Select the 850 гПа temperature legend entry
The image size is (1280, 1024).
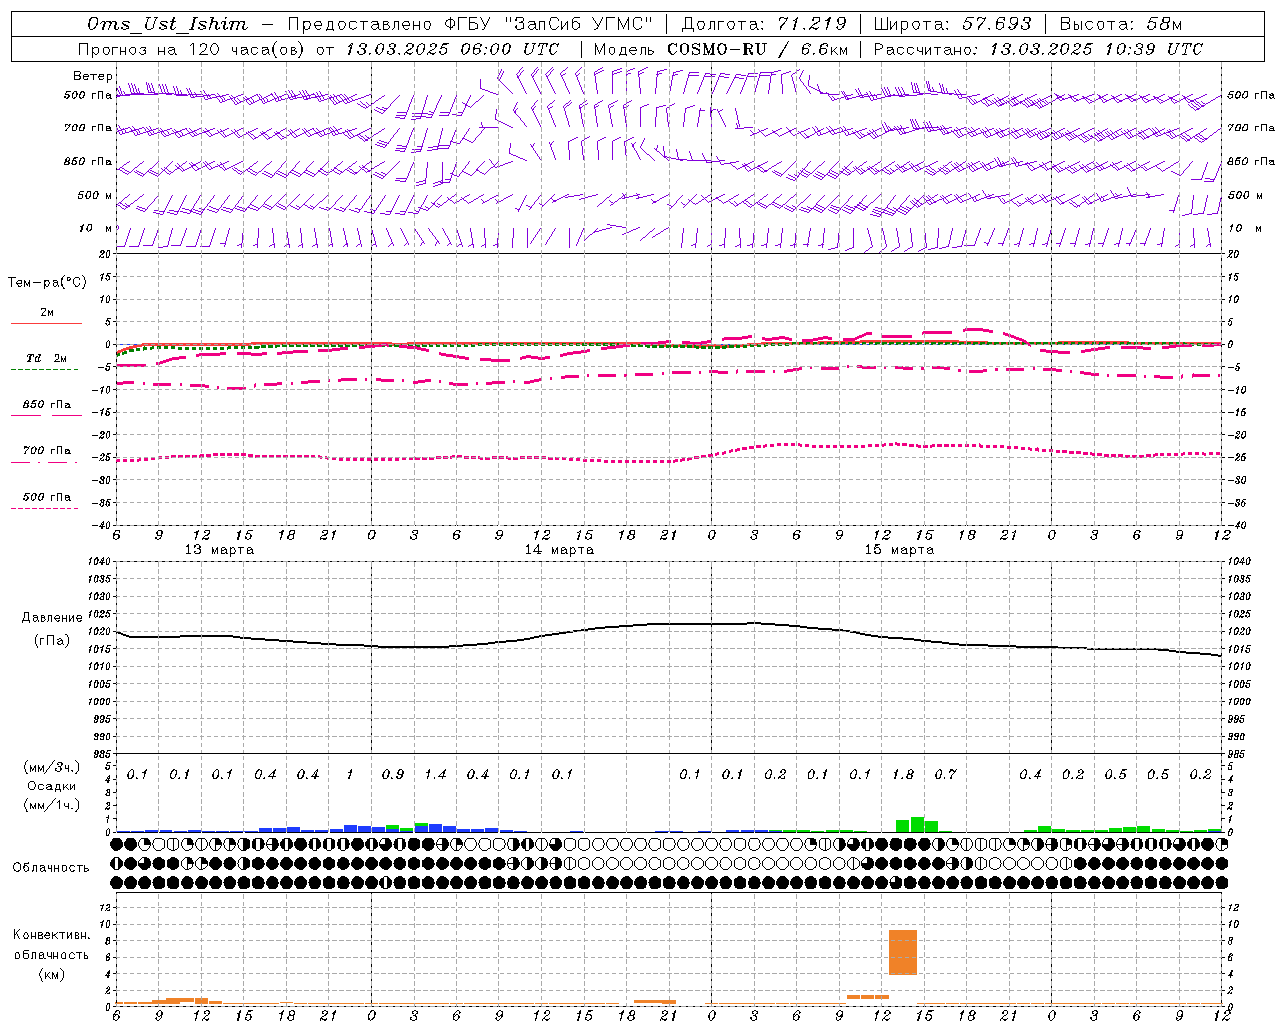pyautogui.click(x=47, y=405)
